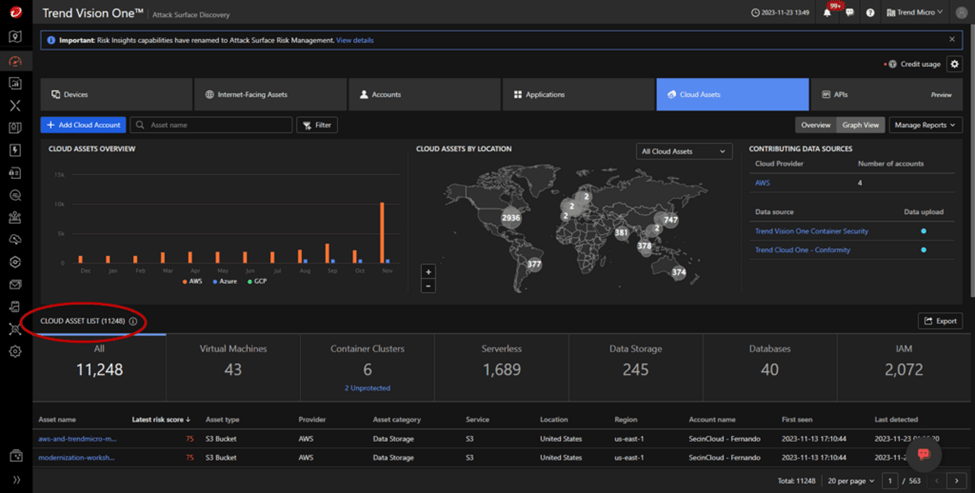Click Add Cloud Account button

[83, 125]
